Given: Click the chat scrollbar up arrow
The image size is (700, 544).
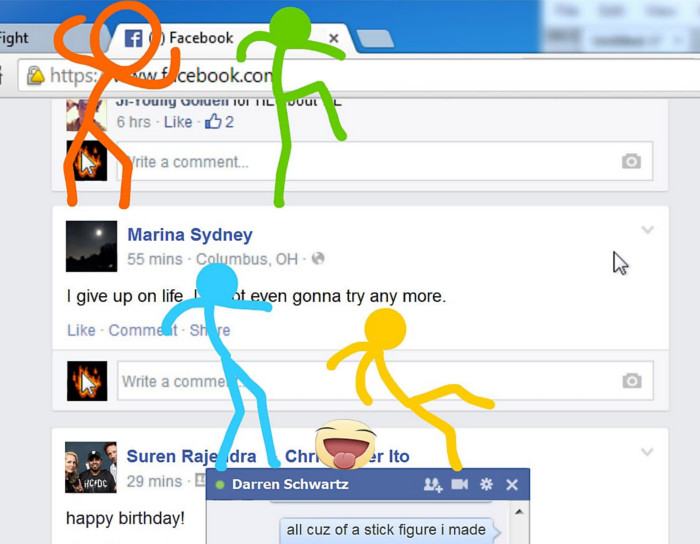Looking at the screenshot, I should 518,512.
